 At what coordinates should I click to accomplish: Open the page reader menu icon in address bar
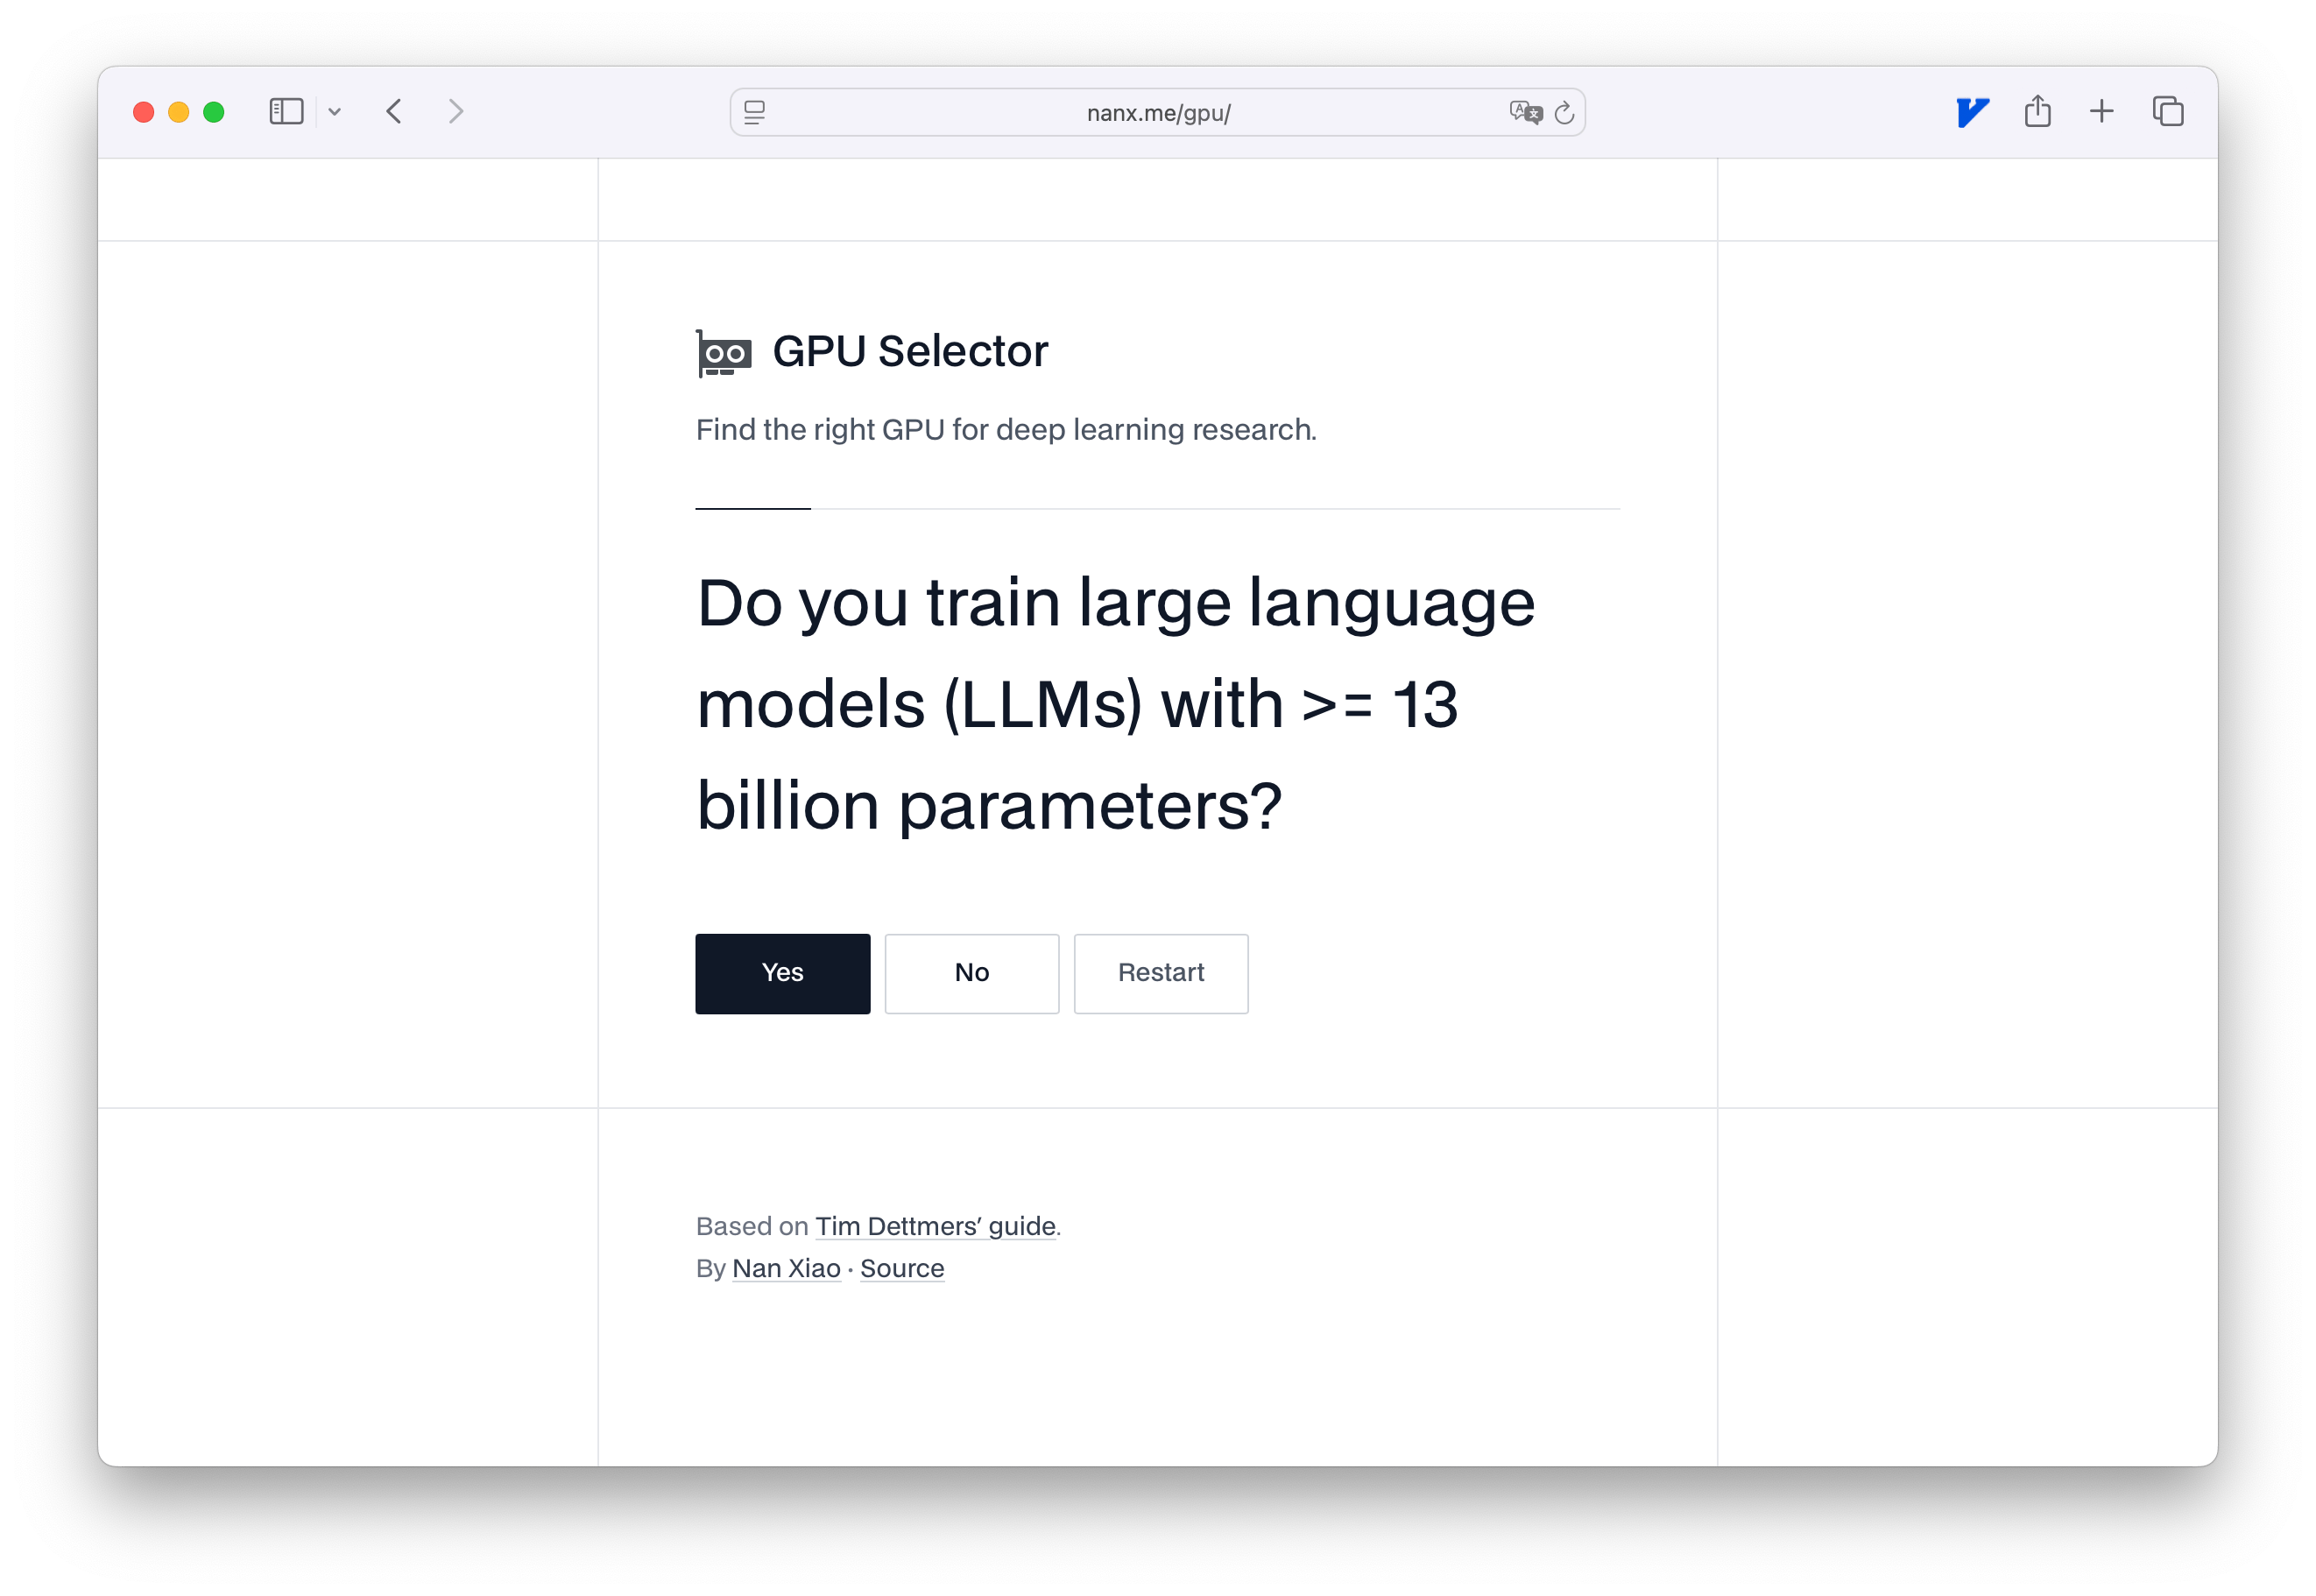[755, 112]
